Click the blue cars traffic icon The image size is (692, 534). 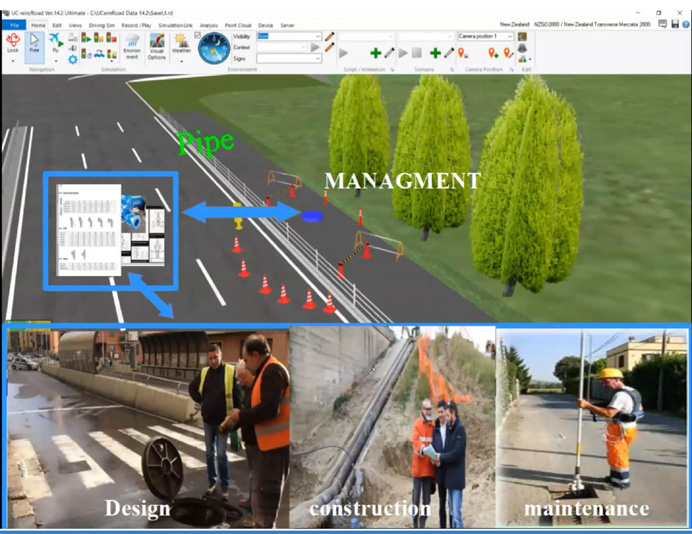pyautogui.click(x=99, y=54)
